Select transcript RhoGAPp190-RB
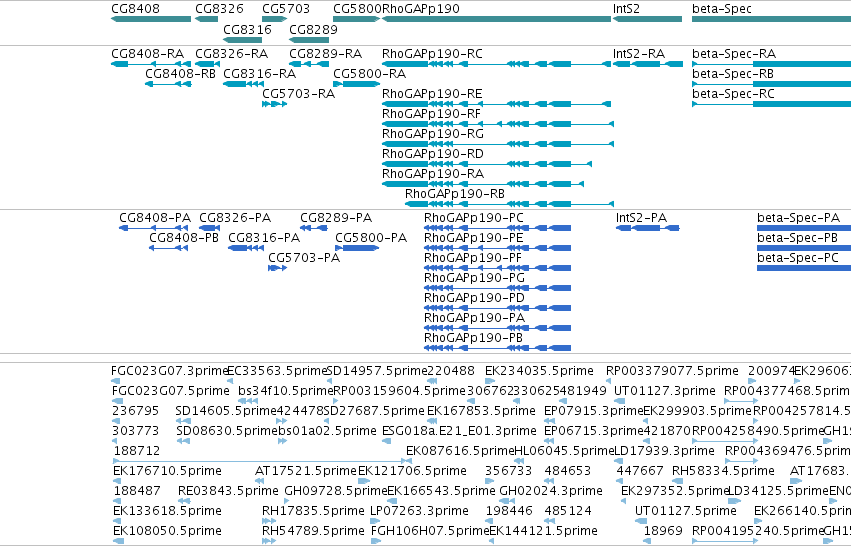851x546 pixels. 455,194
